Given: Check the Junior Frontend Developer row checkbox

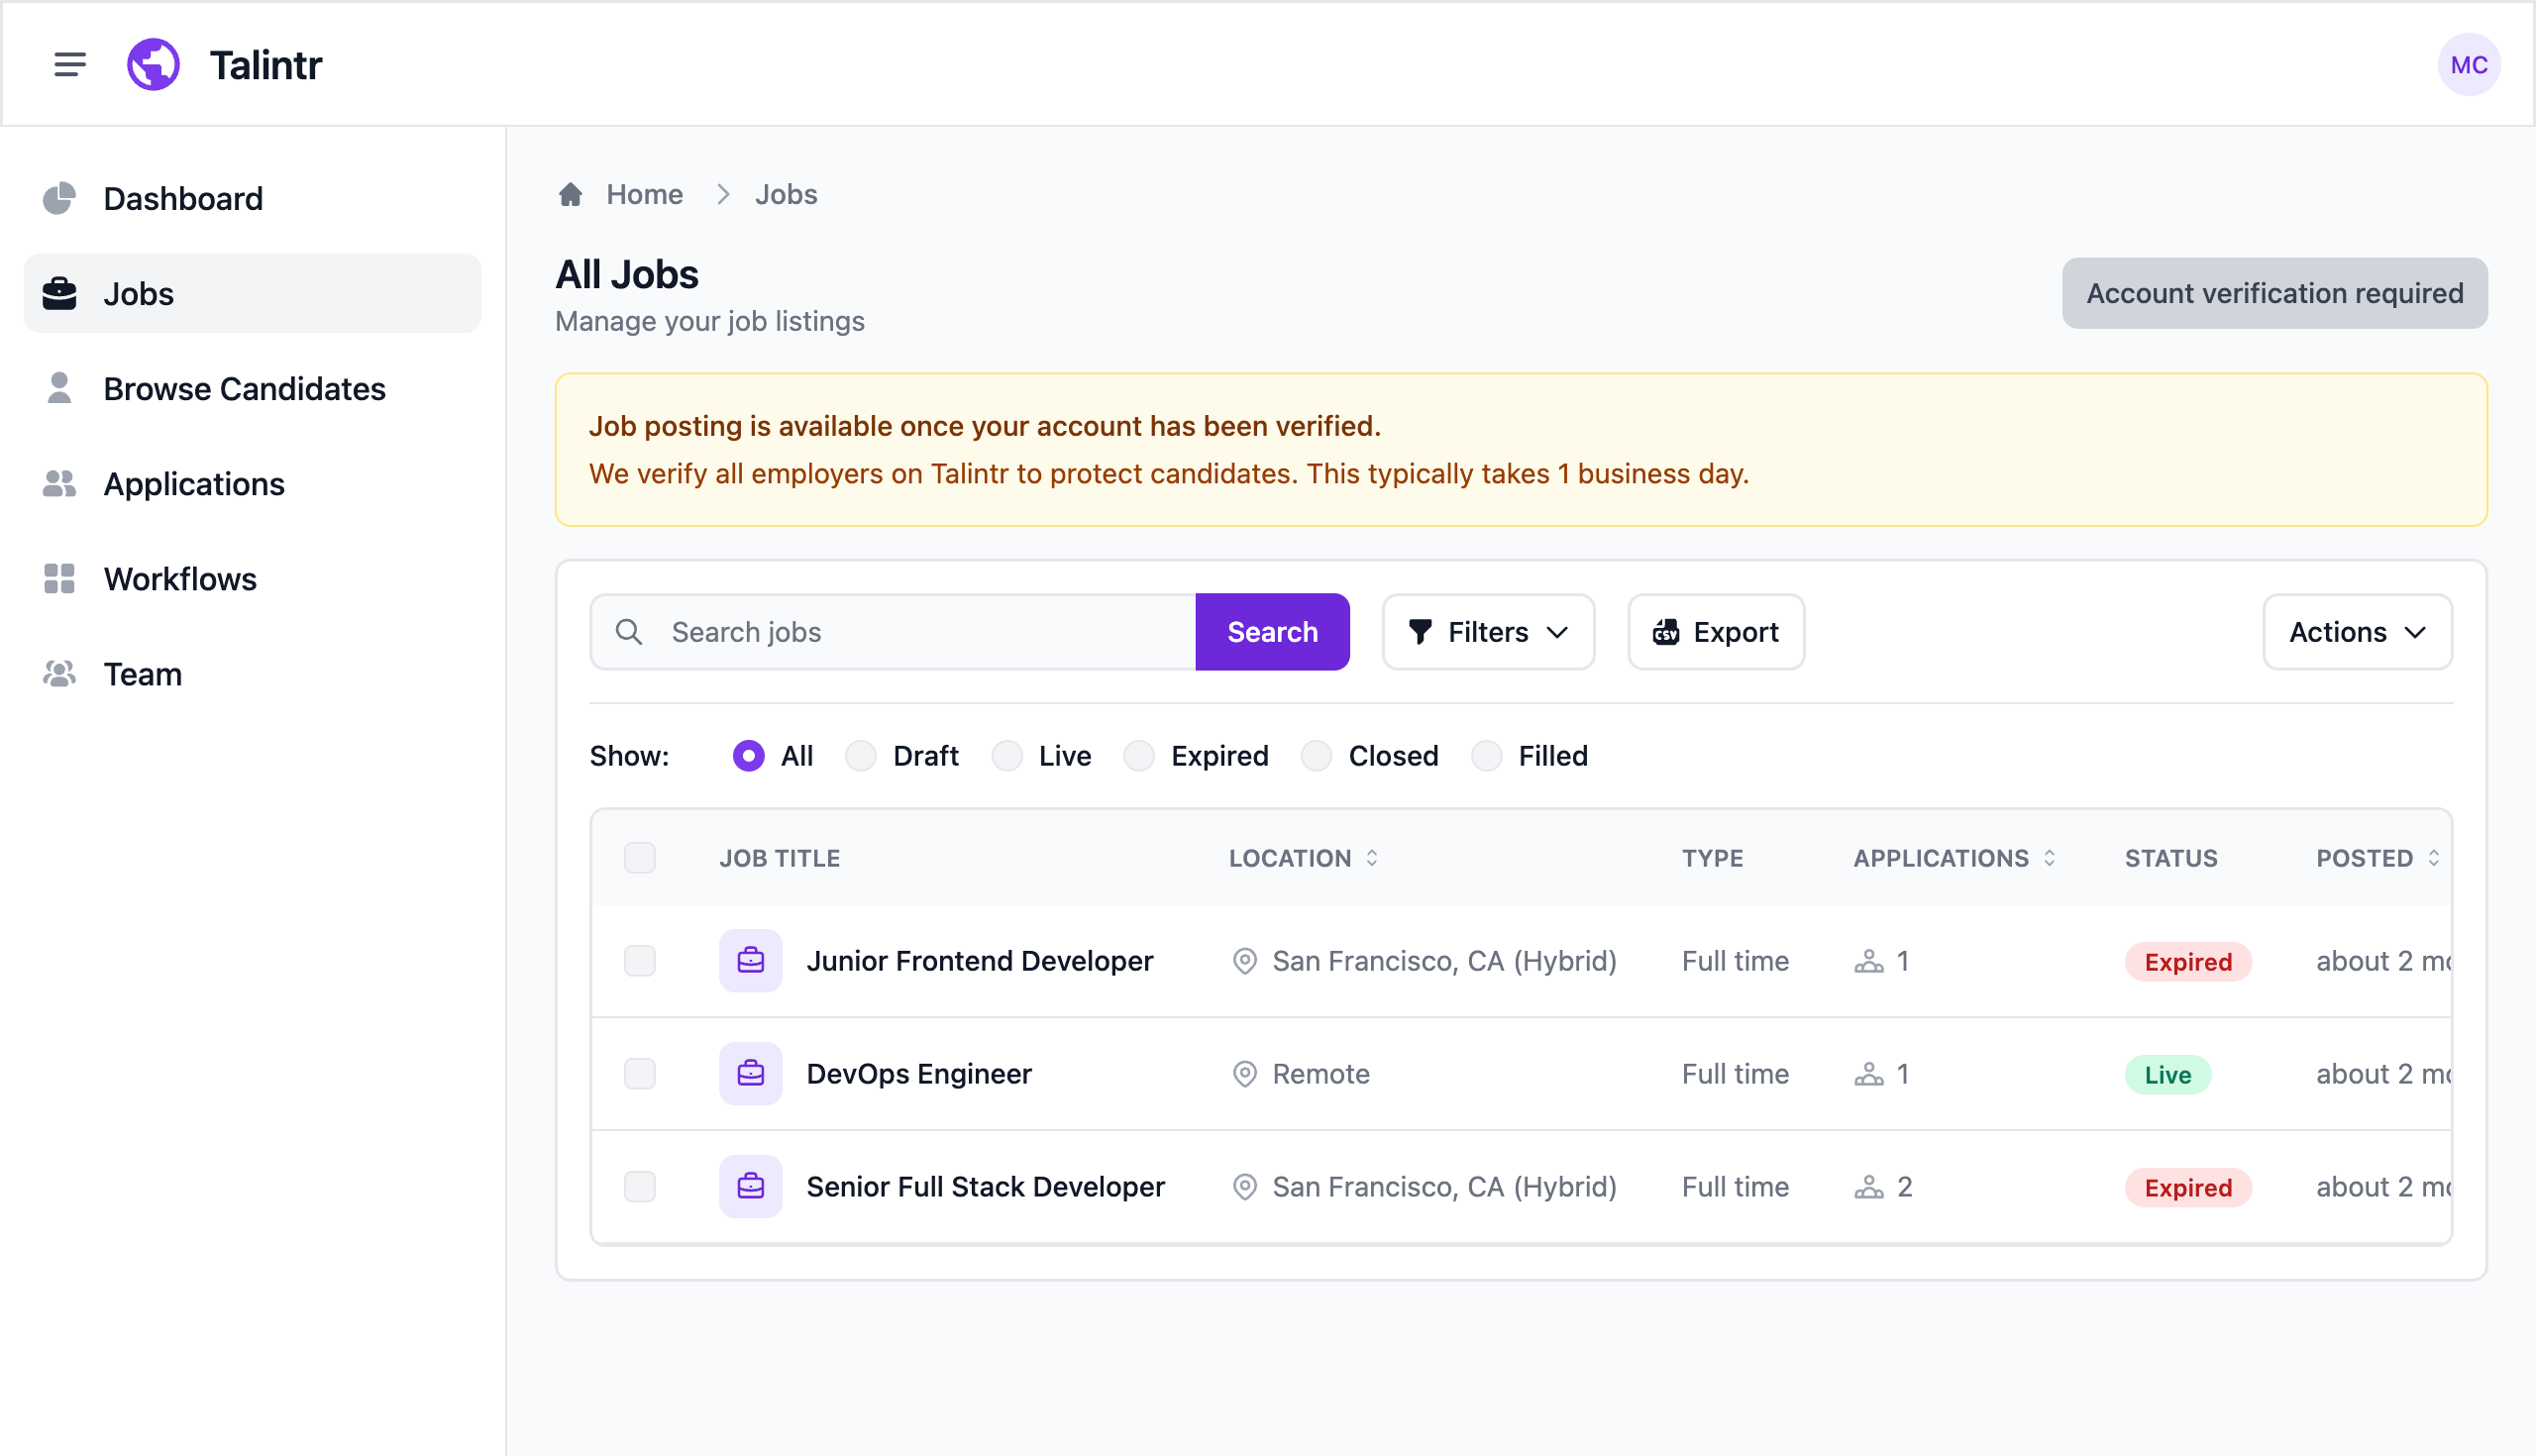Looking at the screenshot, I should tap(640, 961).
